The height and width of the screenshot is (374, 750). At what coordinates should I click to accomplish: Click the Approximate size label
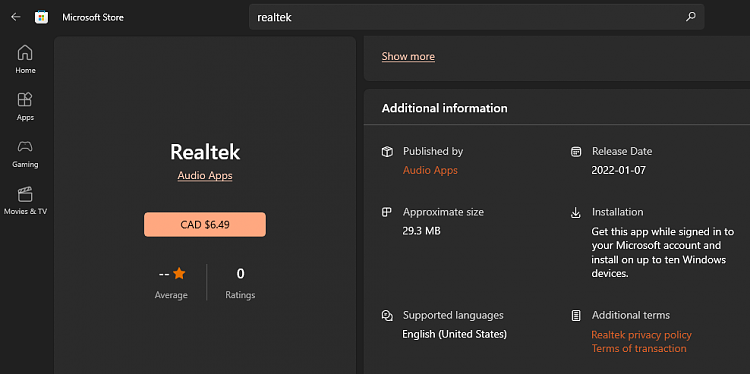(443, 212)
